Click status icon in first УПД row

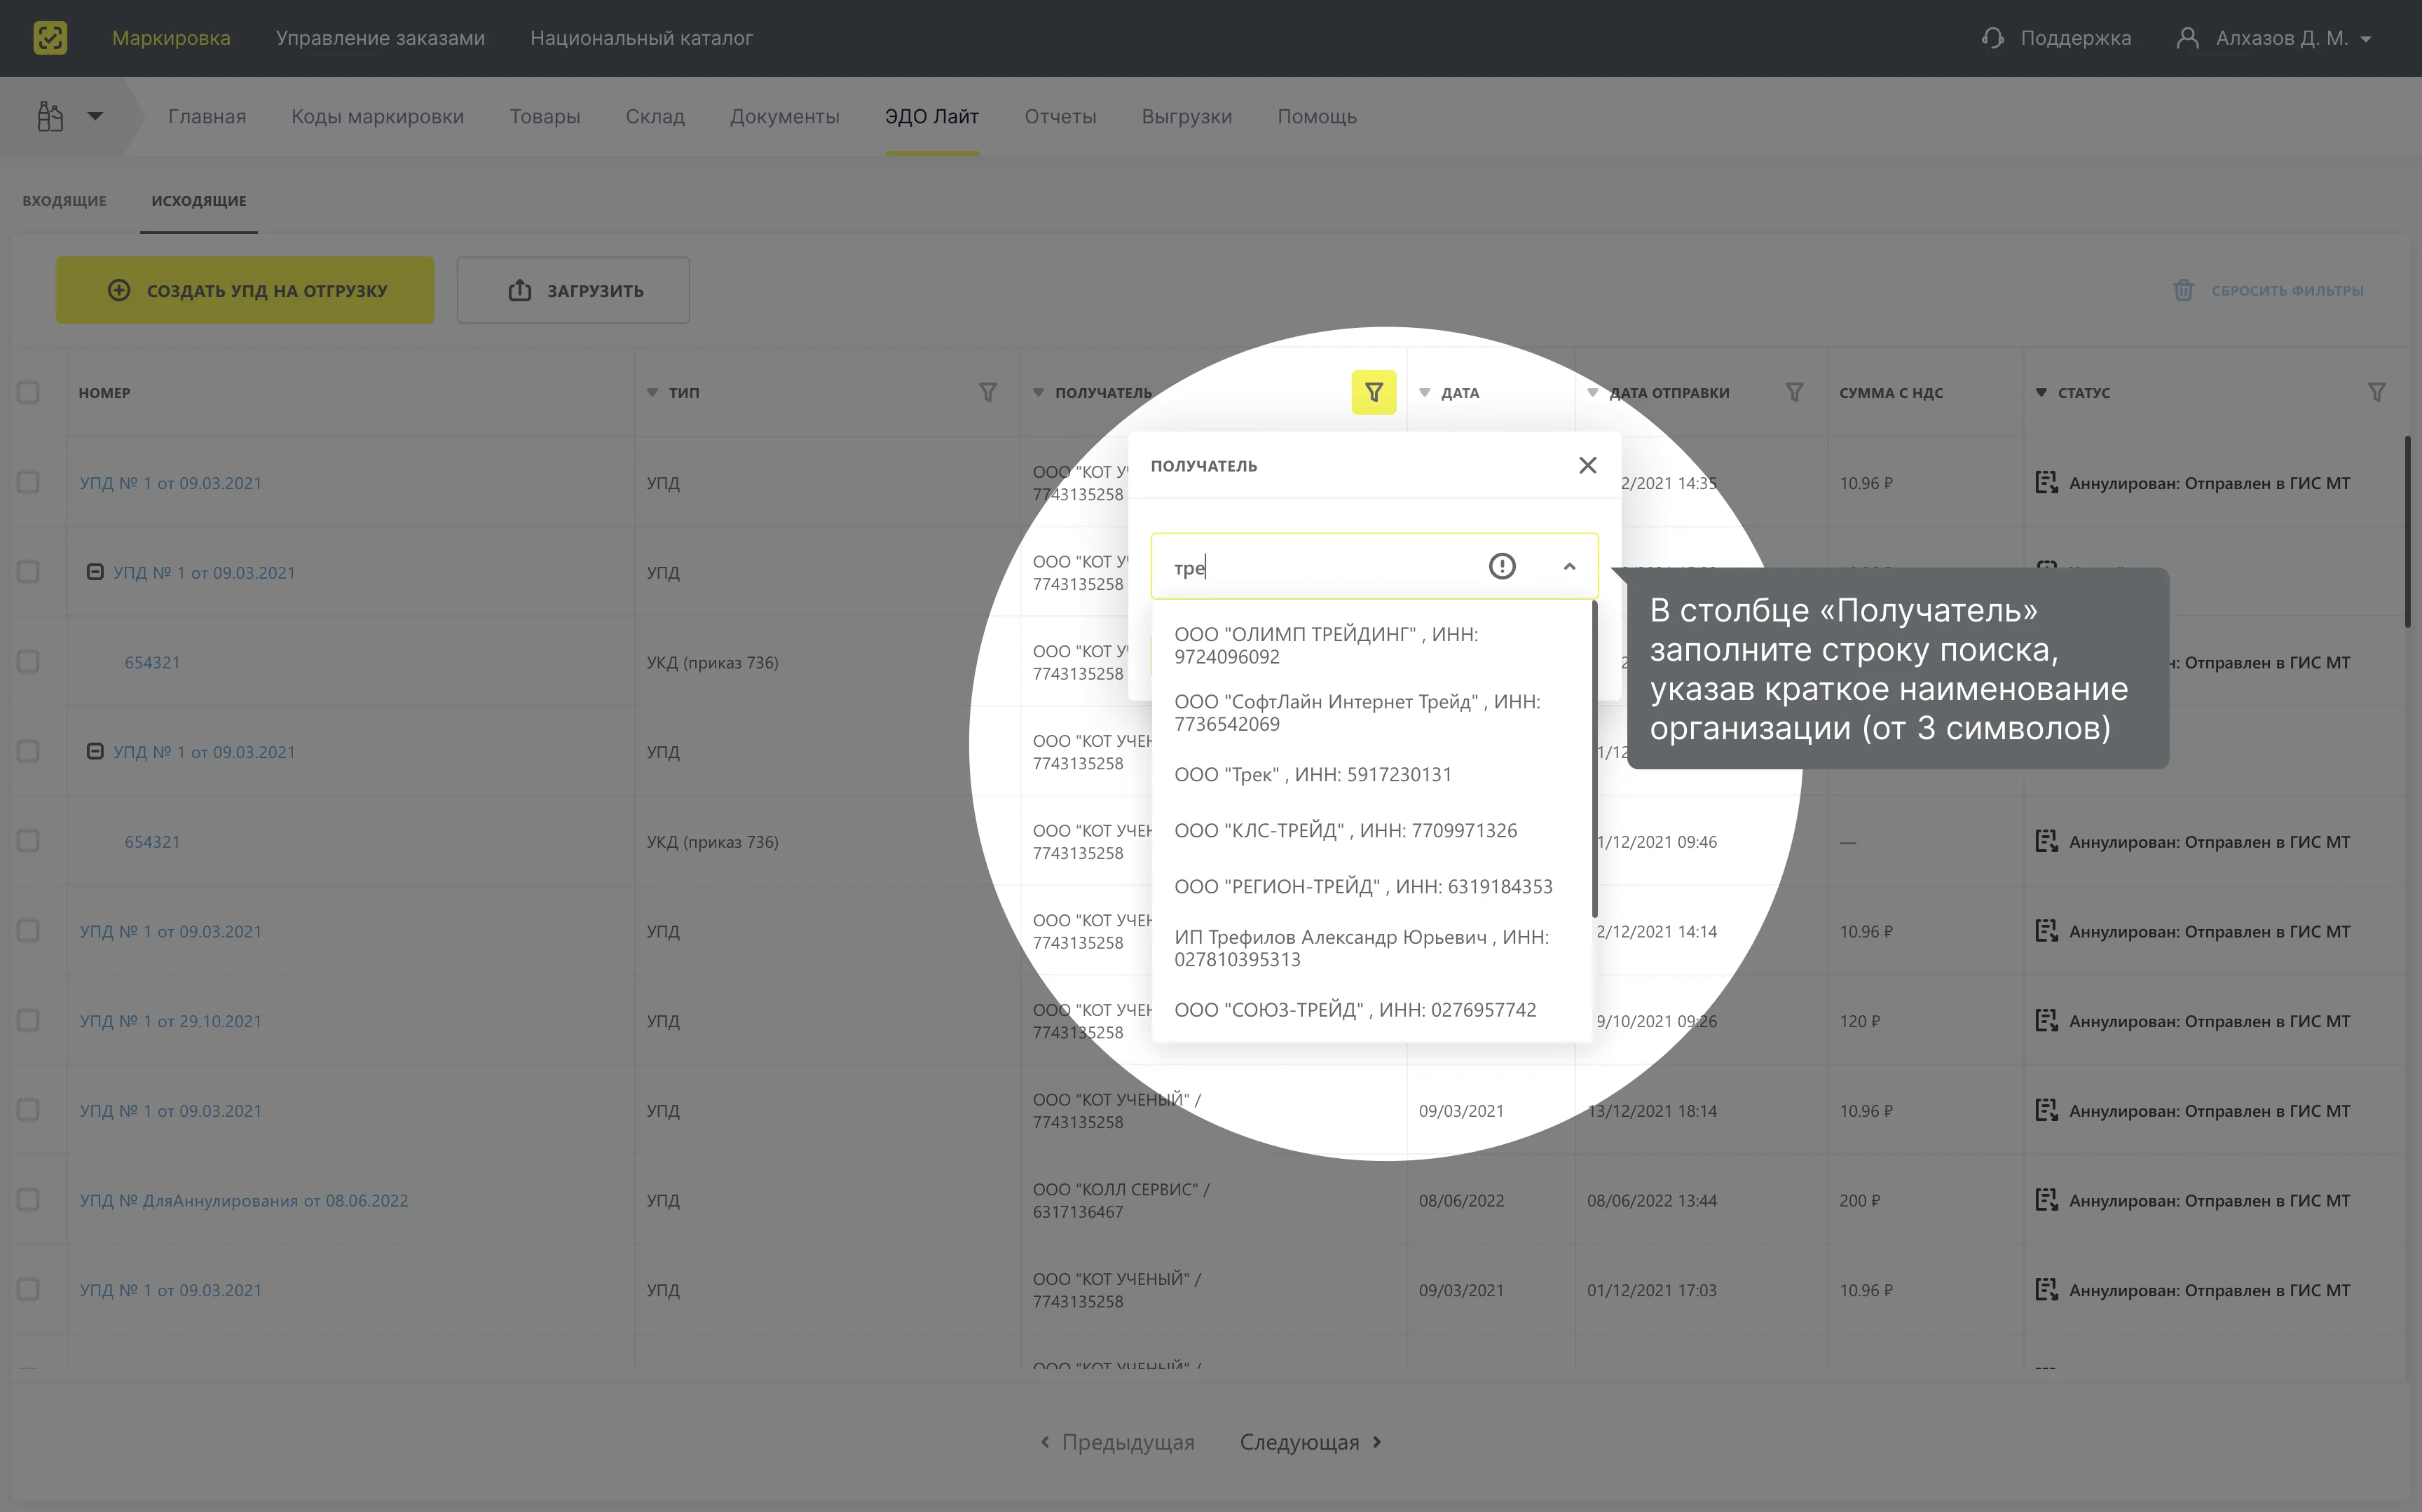coord(2046,483)
